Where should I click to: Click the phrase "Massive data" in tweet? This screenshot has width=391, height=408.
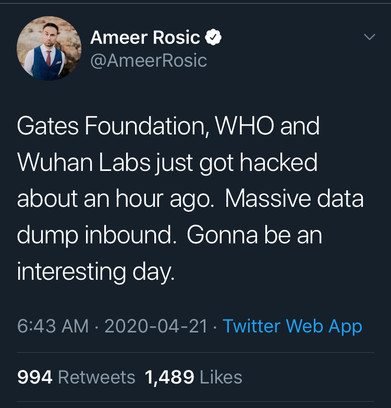pos(294,199)
